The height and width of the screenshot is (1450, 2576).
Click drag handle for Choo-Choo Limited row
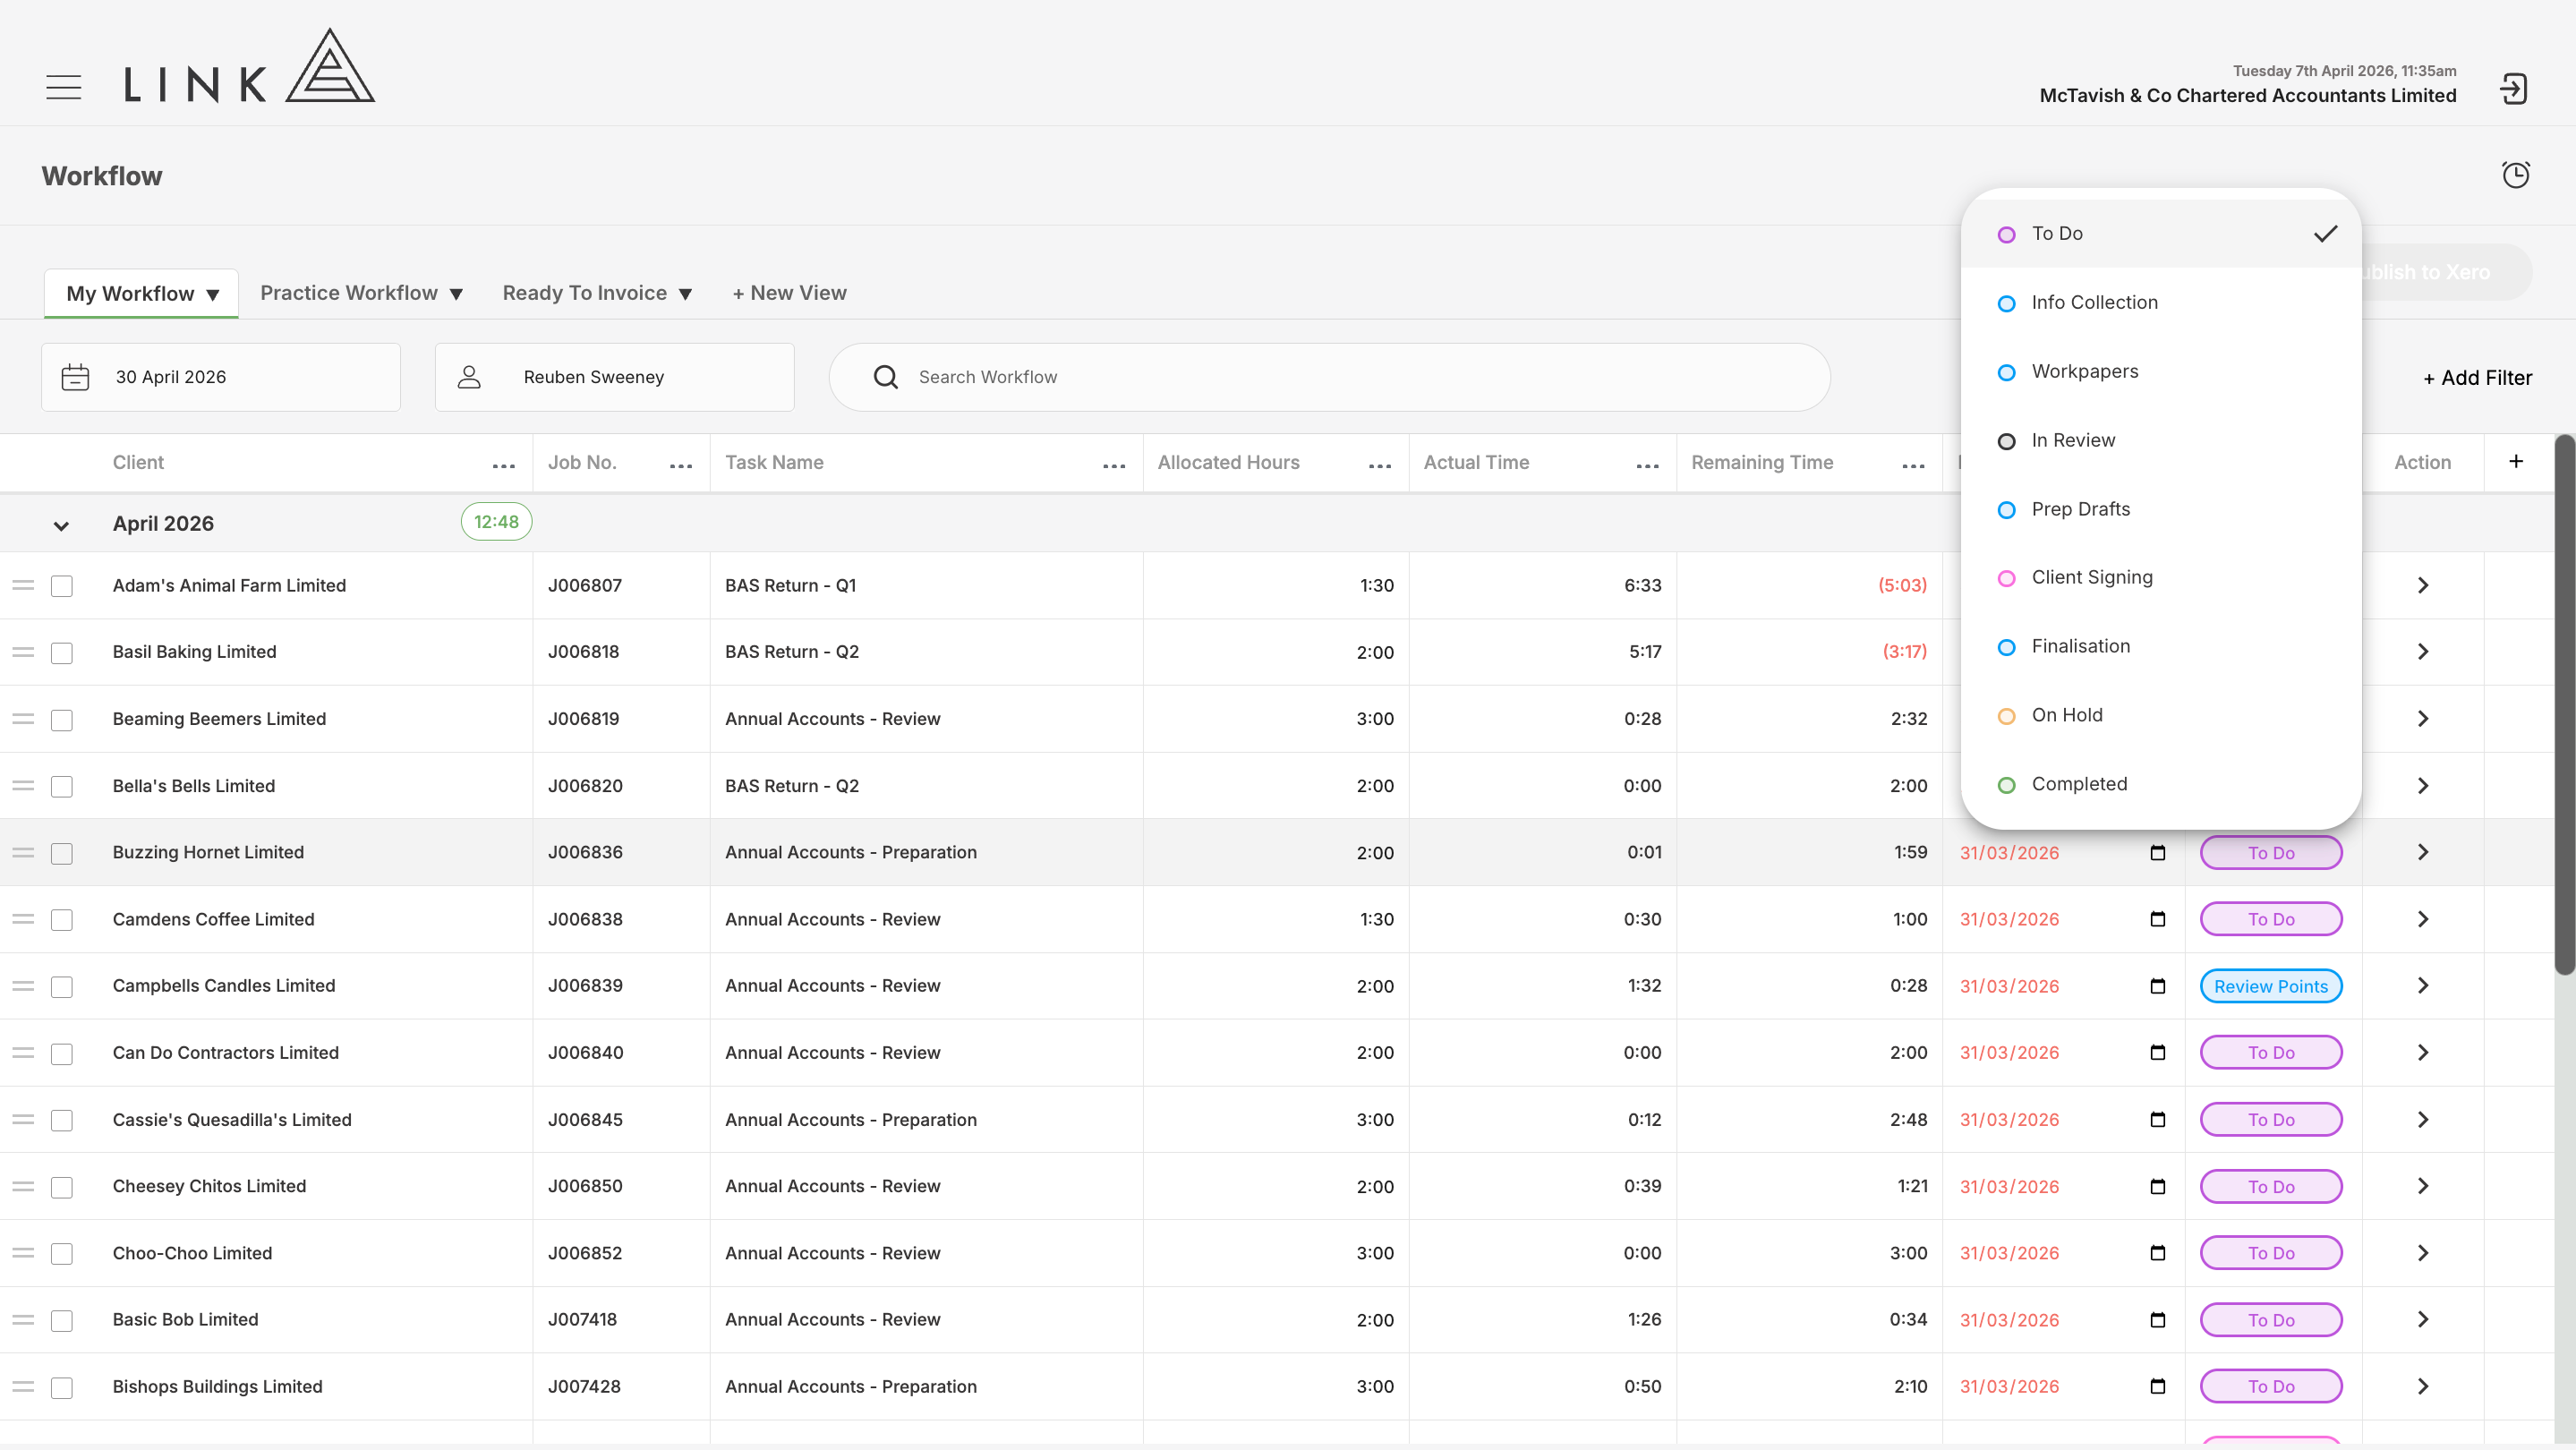(23, 1253)
